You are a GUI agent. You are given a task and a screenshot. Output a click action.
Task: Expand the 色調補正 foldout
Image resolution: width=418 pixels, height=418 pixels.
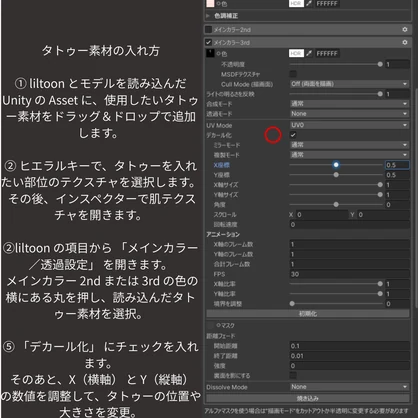(208, 16)
